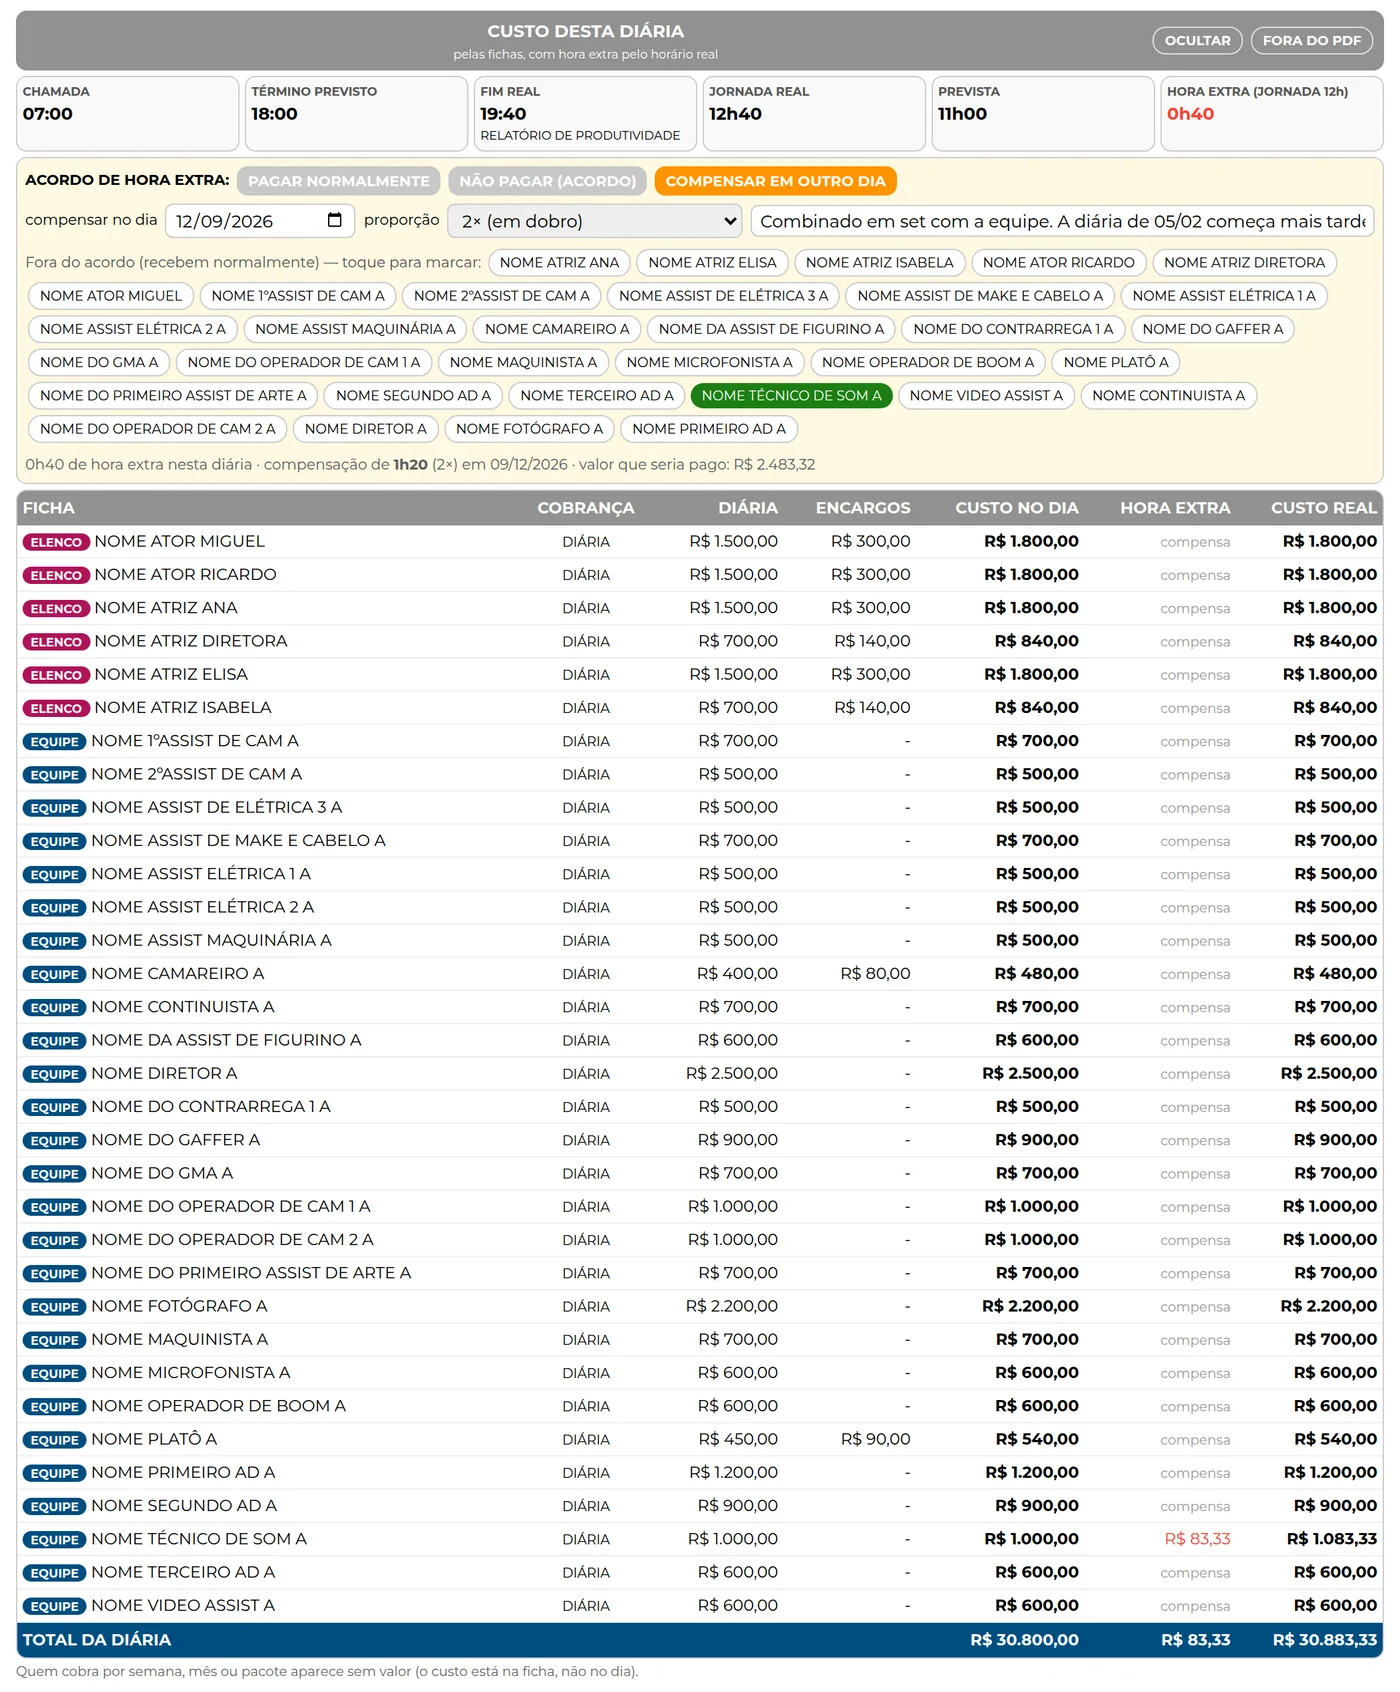1400x1692 pixels.
Task: Toggle NOME ATRIZ DIRETORA chip
Action: pos(1244,263)
